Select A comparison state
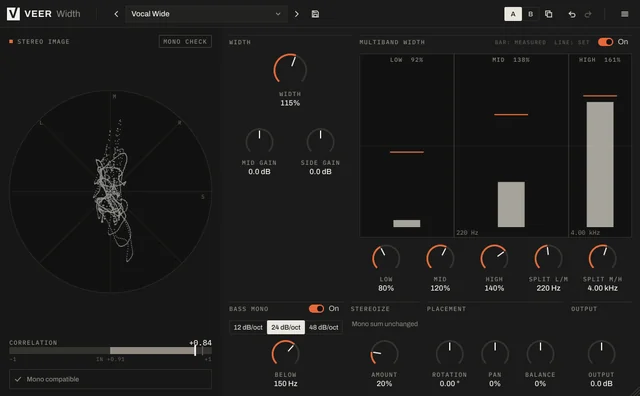640x396 pixels. click(x=513, y=14)
